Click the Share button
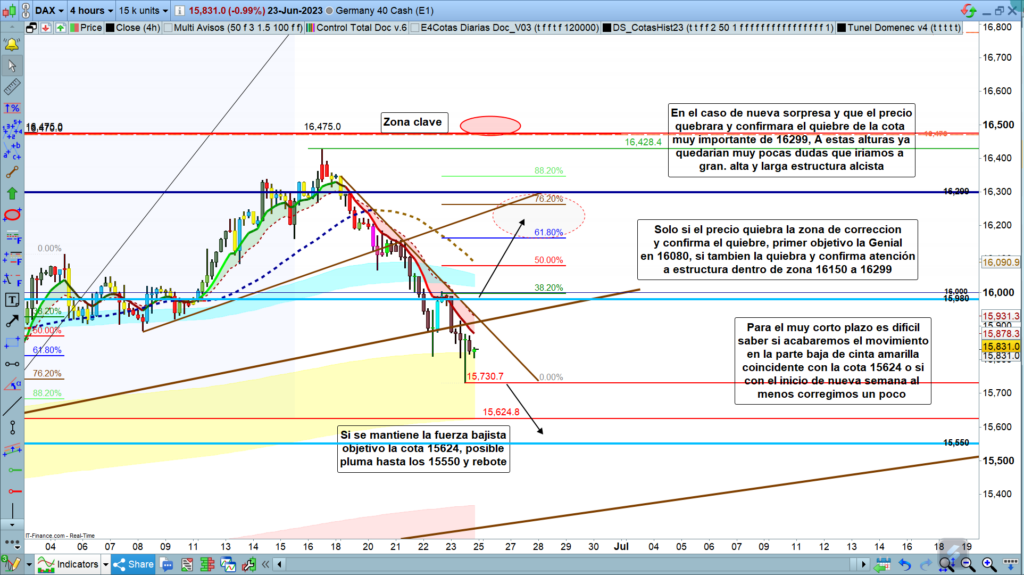The width and height of the screenshot is (1024, 575). (135, 565)
